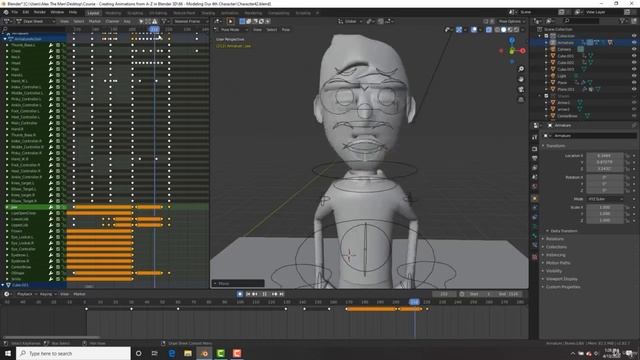Viewport: 640px width, 360px height.
Task: Uncheck the Collection exclude checkbox in outliner
Action: click(546, 36)
